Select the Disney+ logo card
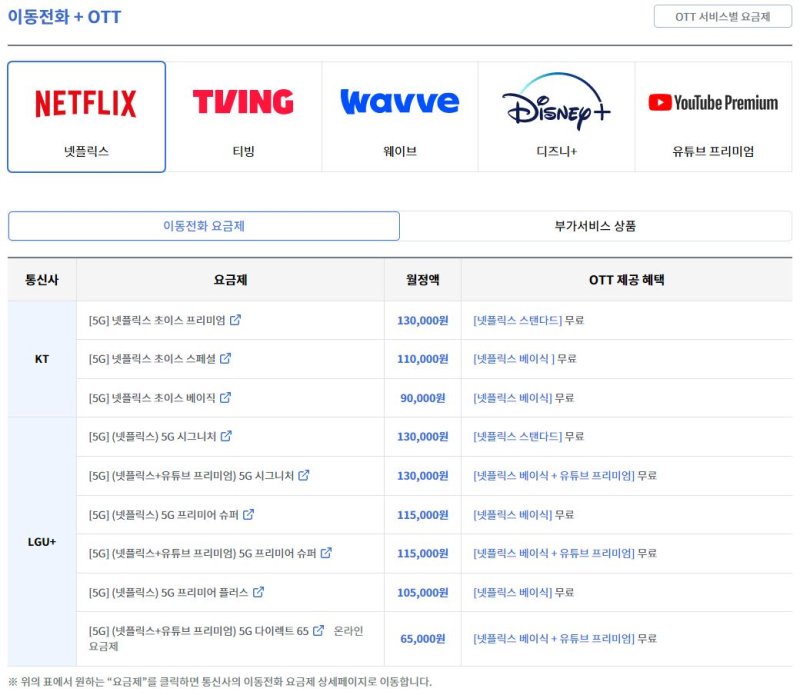The image size is (800, 695). [x=556, y=117]
